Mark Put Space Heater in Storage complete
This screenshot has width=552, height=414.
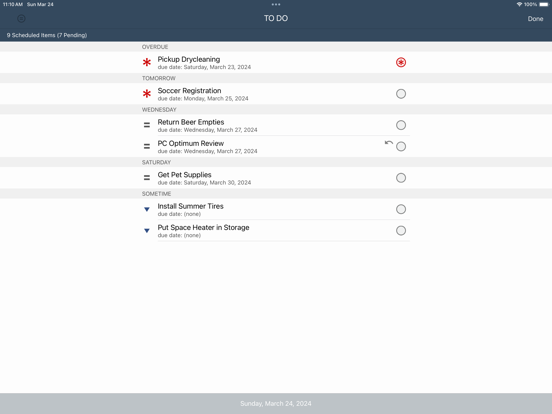point(401,231)
